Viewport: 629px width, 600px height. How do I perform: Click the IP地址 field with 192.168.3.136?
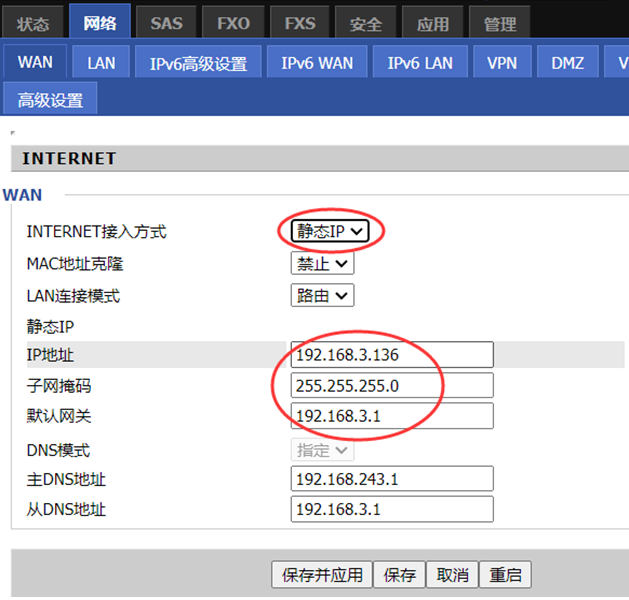(x=392, y=355)
